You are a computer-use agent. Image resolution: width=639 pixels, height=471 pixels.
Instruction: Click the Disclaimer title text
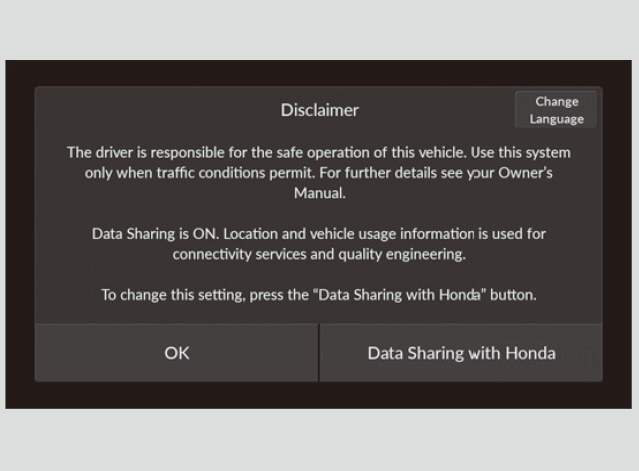[x=320, y=110]
